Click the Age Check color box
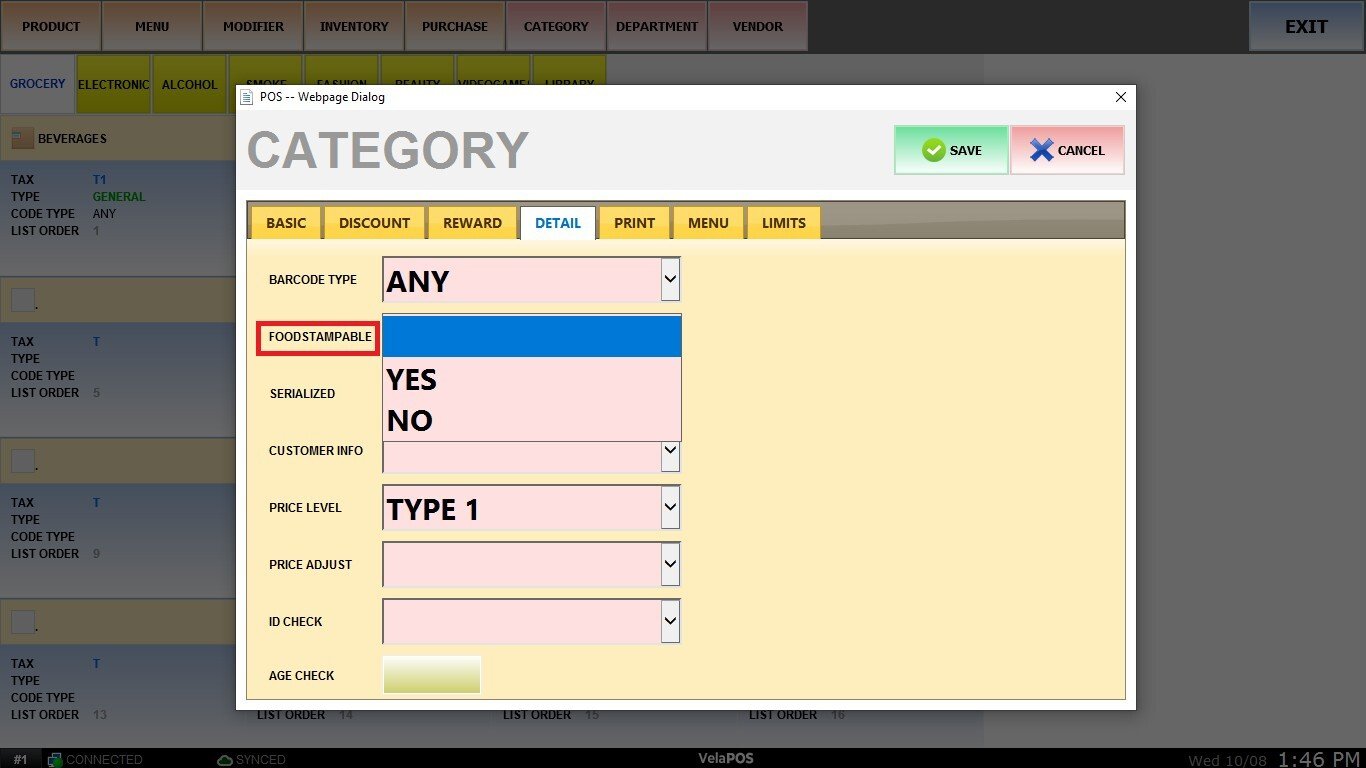1366x768 pixels. tap(432, 675)
